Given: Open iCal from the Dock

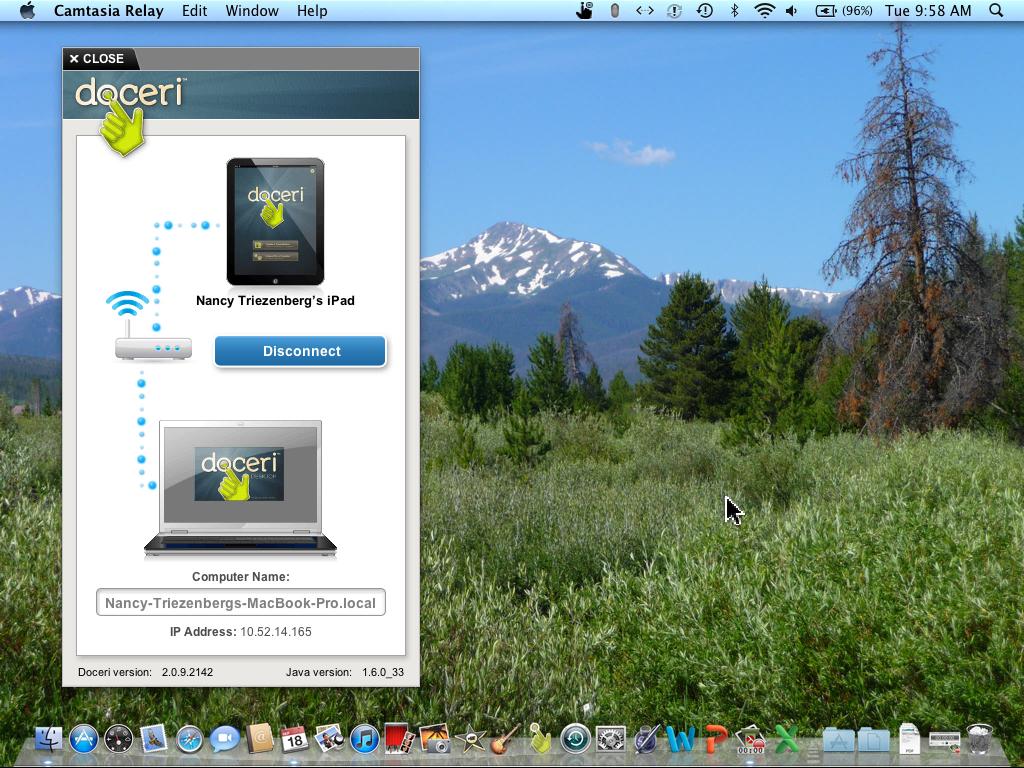Looking at the screenshot, I should click(x=295, y=739).
